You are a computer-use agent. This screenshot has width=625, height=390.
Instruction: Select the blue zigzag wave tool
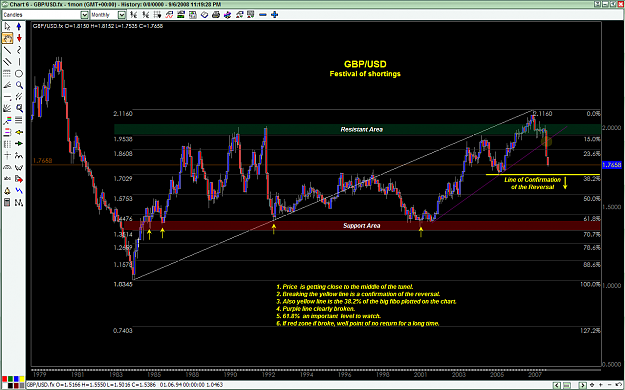pyautogui.click(x=19, y=191)
